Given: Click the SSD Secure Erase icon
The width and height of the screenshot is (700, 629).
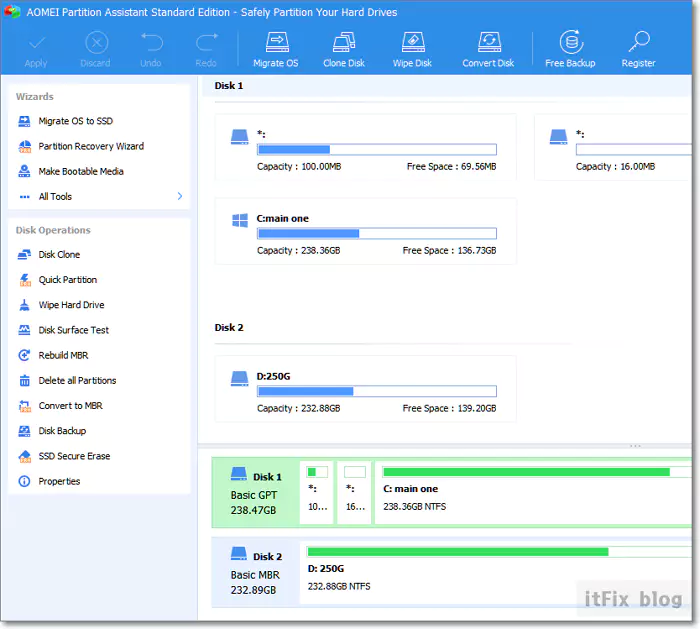Looking at the screenshot, I should coord(25,456).
